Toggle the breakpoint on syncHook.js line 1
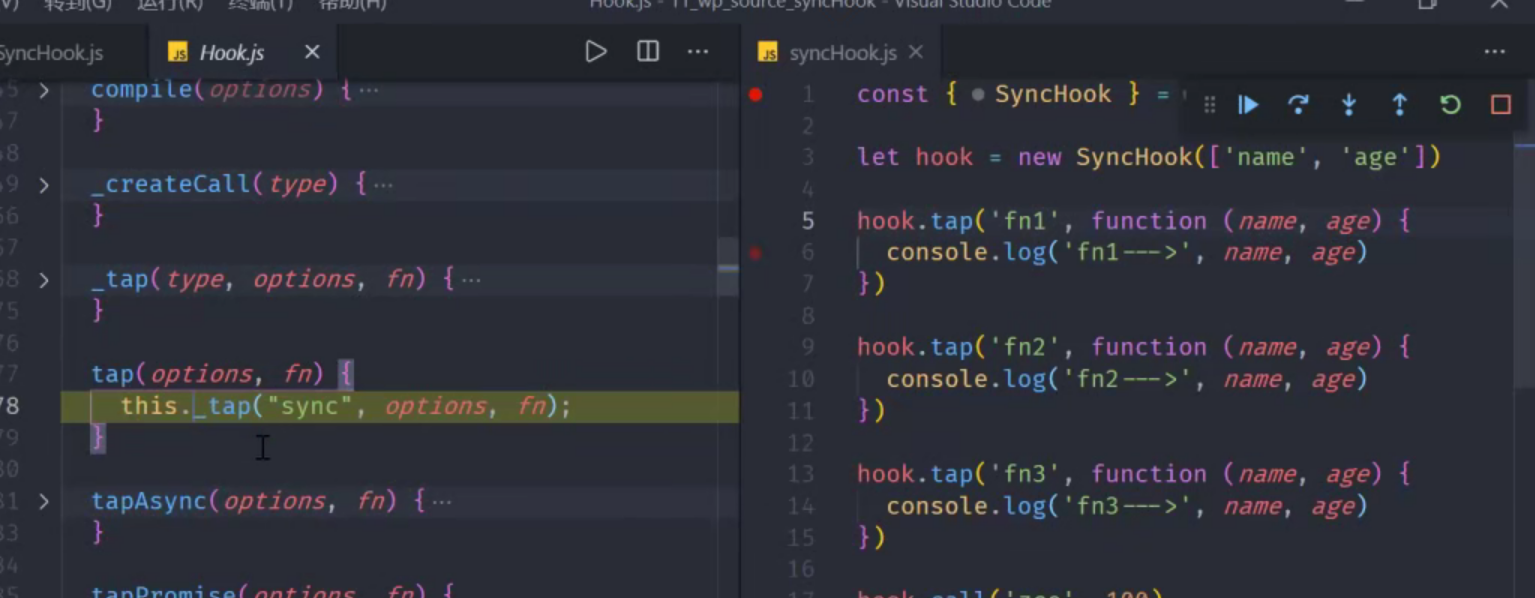 (x=756, y=95)
